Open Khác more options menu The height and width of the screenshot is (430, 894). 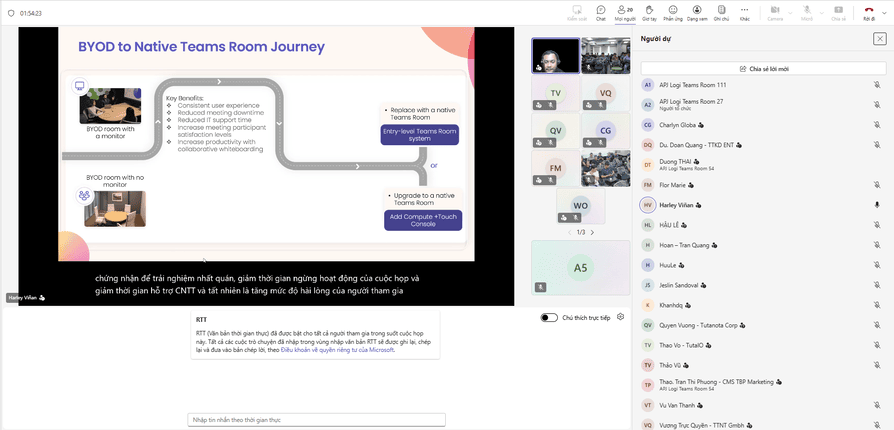pos(744,11)
